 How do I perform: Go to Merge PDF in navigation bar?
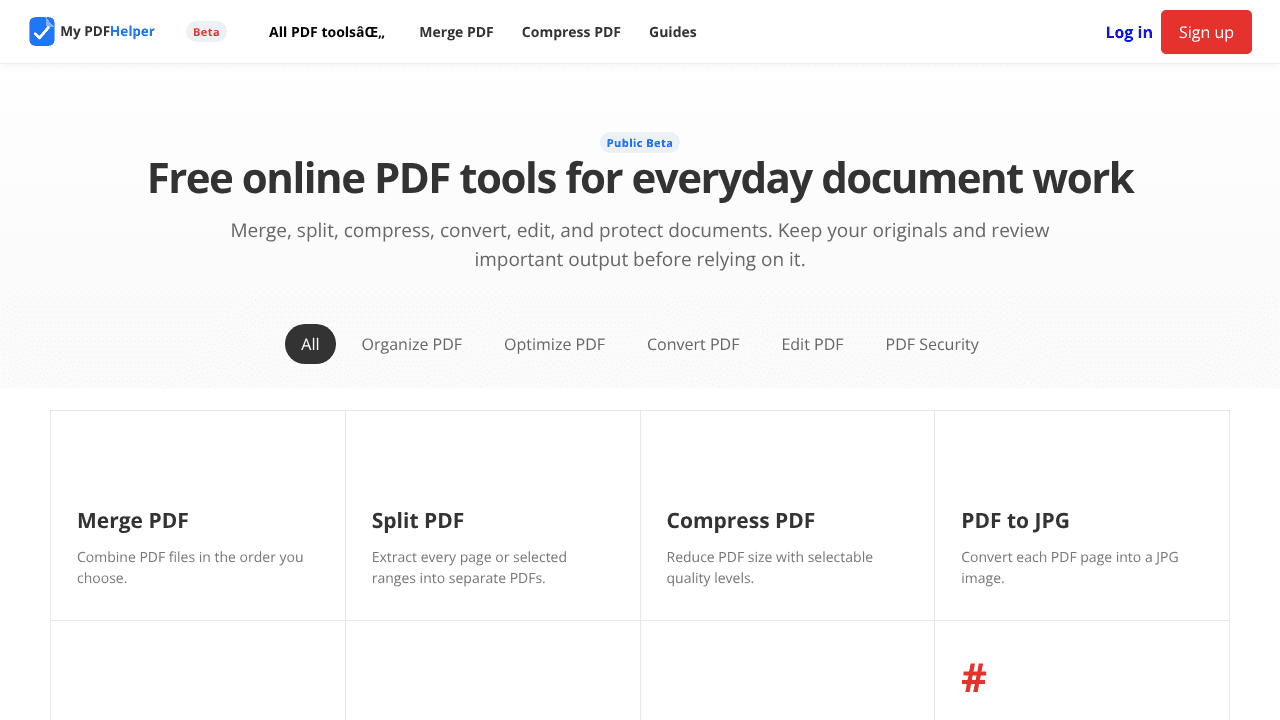[x=456, y=32]
